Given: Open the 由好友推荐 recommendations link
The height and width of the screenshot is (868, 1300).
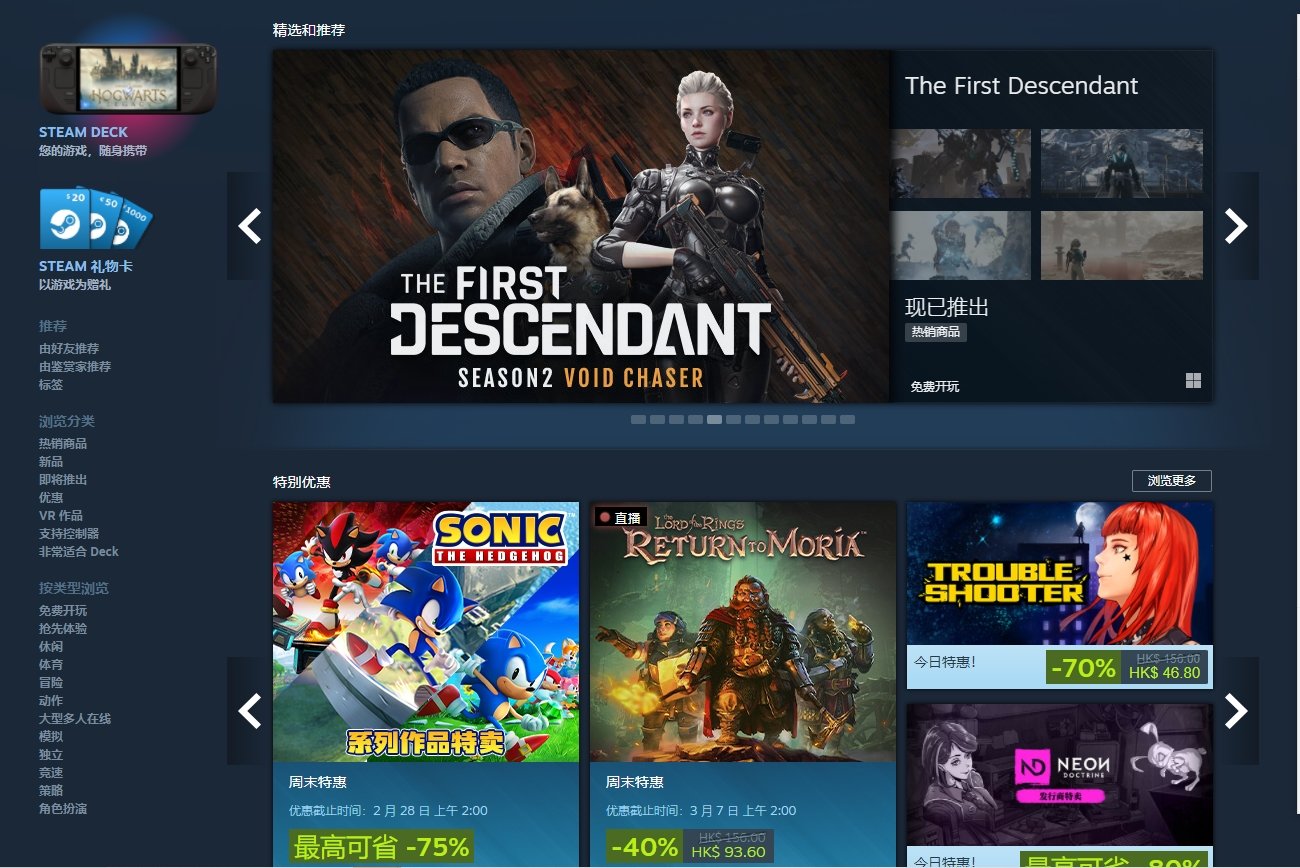Looking at the screenshot, I should tap(69, 348).
